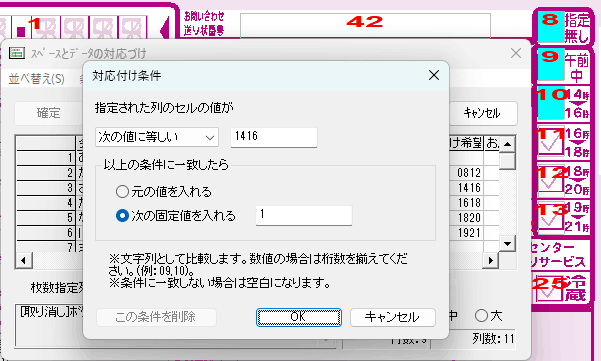Viewport: 601px width, 361px height.
Task: Click the スペースとデータの対応づけ window title icon
Action: [x=16, y=53]
